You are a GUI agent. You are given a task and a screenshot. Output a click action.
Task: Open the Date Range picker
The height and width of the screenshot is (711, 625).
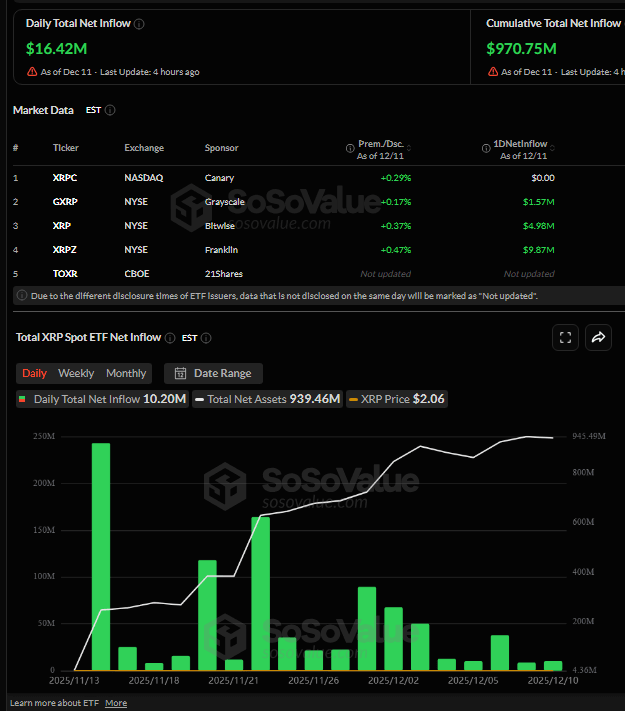click(213, 373)
